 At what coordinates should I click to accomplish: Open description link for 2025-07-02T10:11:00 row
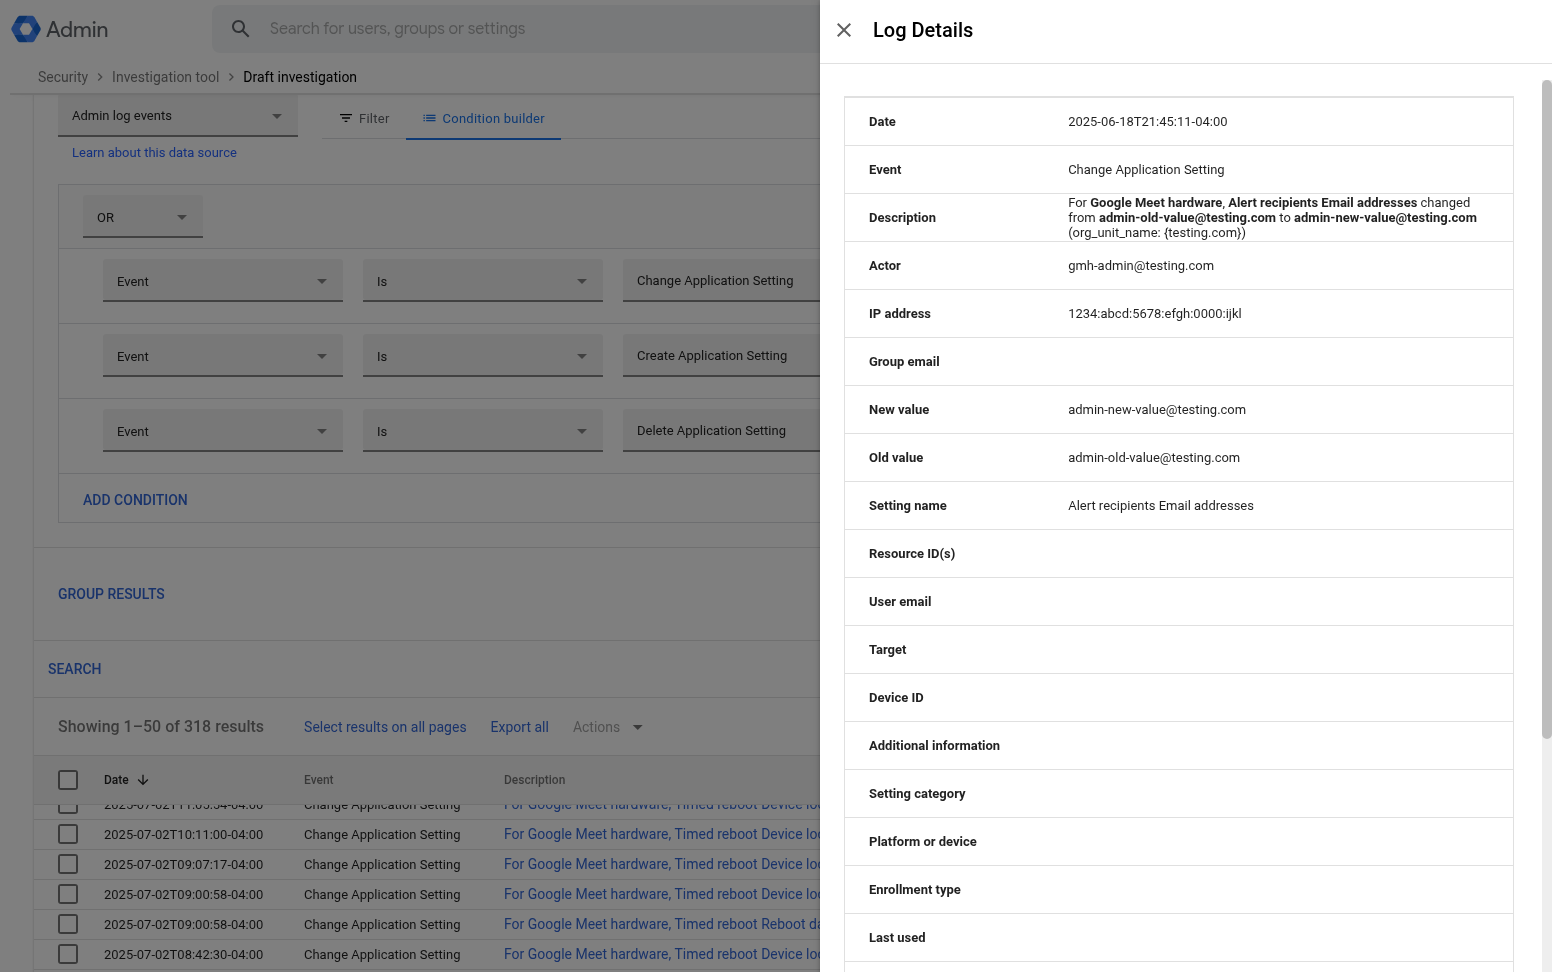pyautogui.click(x=661, y=834)
